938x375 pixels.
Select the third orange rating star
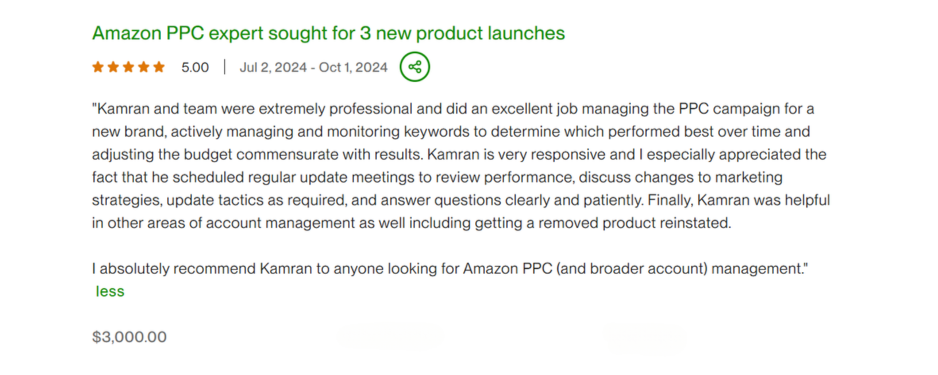click(x=129, y=67)
